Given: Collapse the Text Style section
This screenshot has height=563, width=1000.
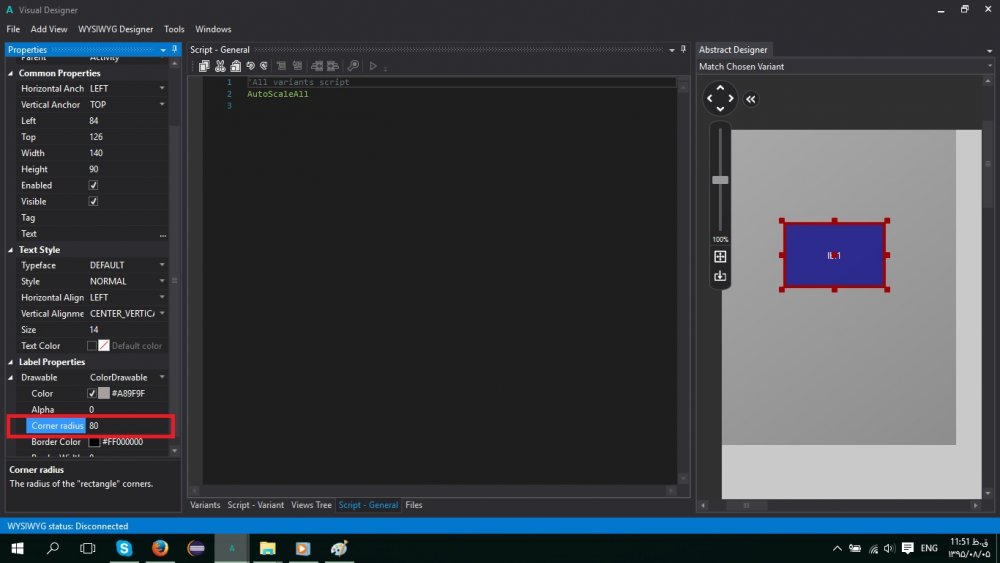Looking at the screenshot, I should (12, 250).
